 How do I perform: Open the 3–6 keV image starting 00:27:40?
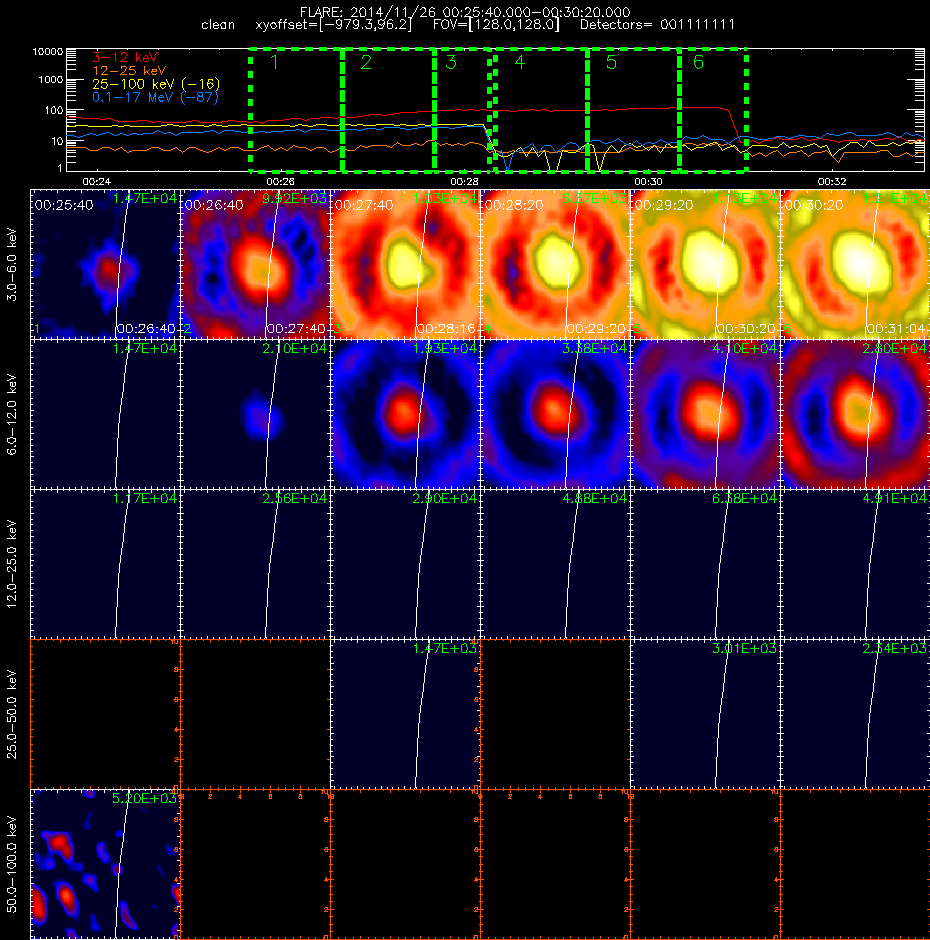pos(405,264)
